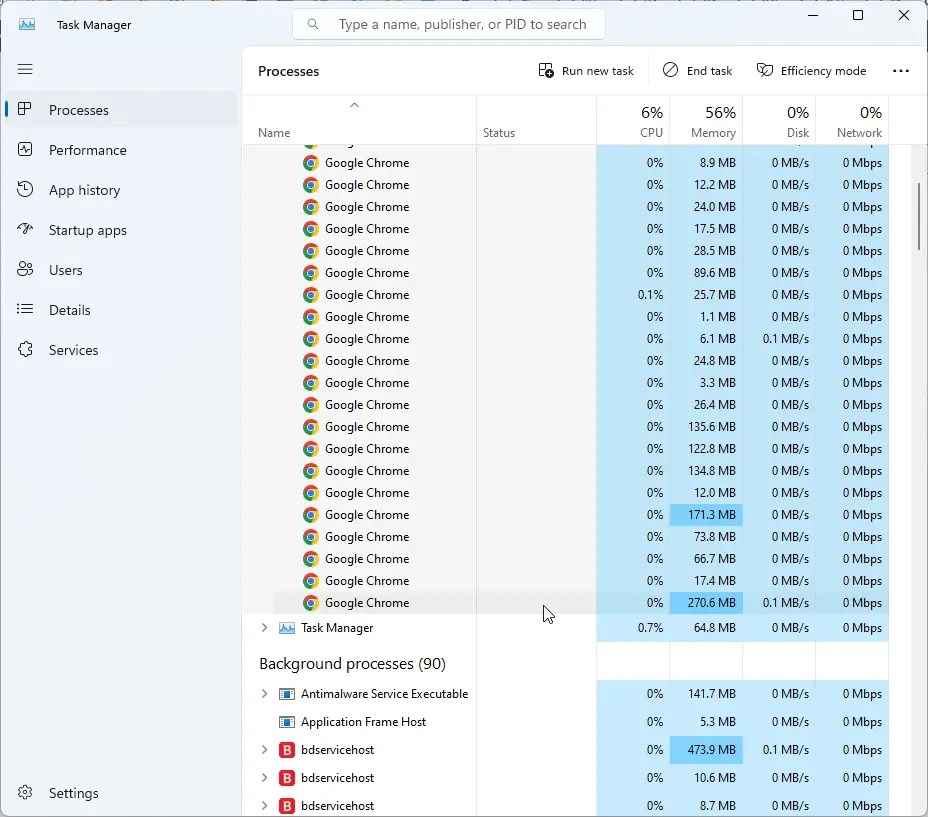Image resolution: width=928 pixels, height=817 pixels.
Task: Click Chrome icon of the 122.8 MB process
Action: (311, 449)
